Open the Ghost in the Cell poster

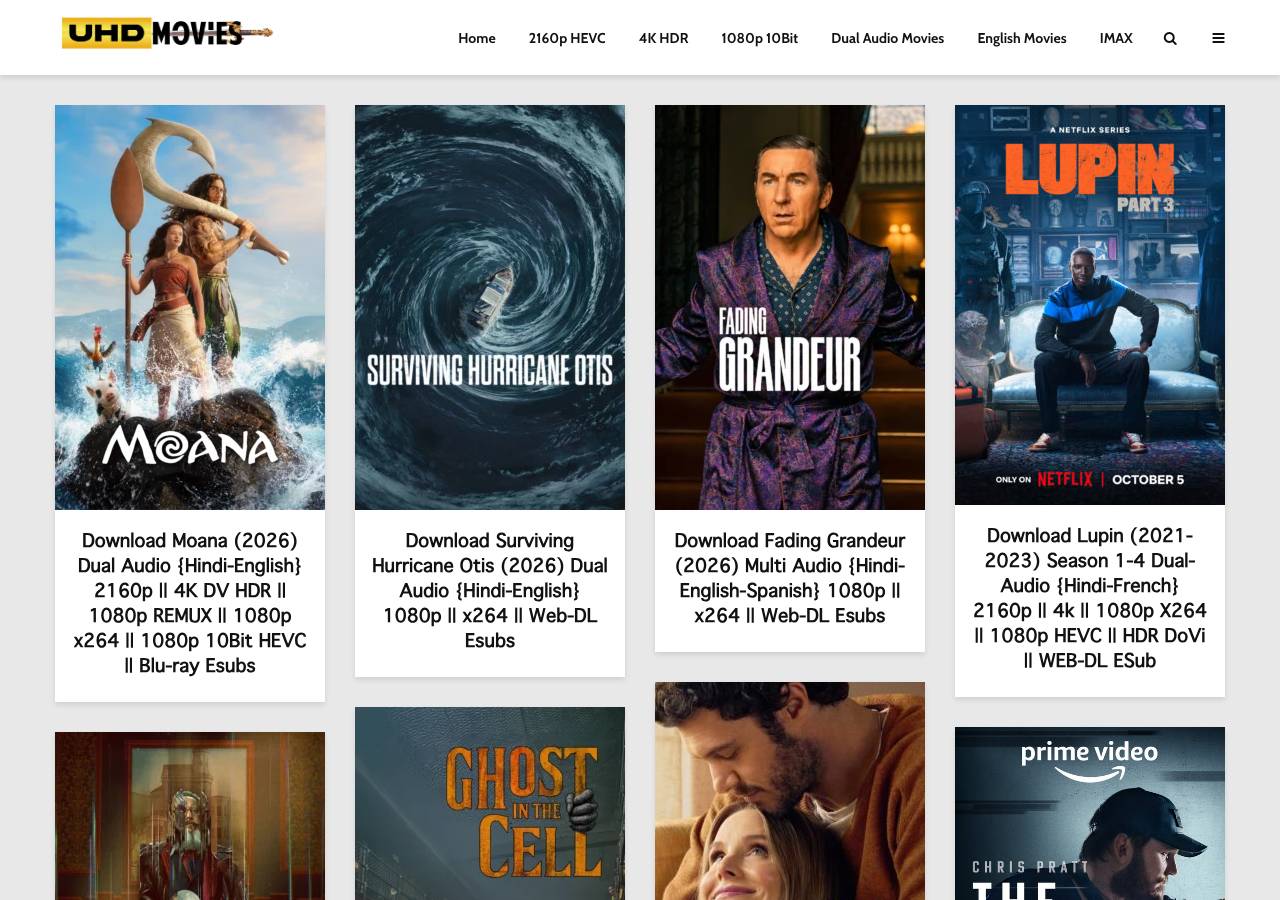[x=490, y=803]
